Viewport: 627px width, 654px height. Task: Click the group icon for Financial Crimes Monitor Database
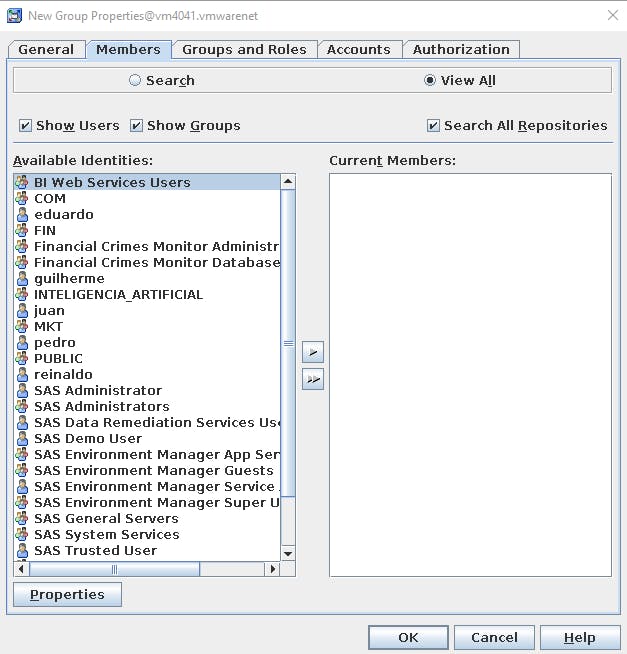pyautogui.click(x=22, y=262)
